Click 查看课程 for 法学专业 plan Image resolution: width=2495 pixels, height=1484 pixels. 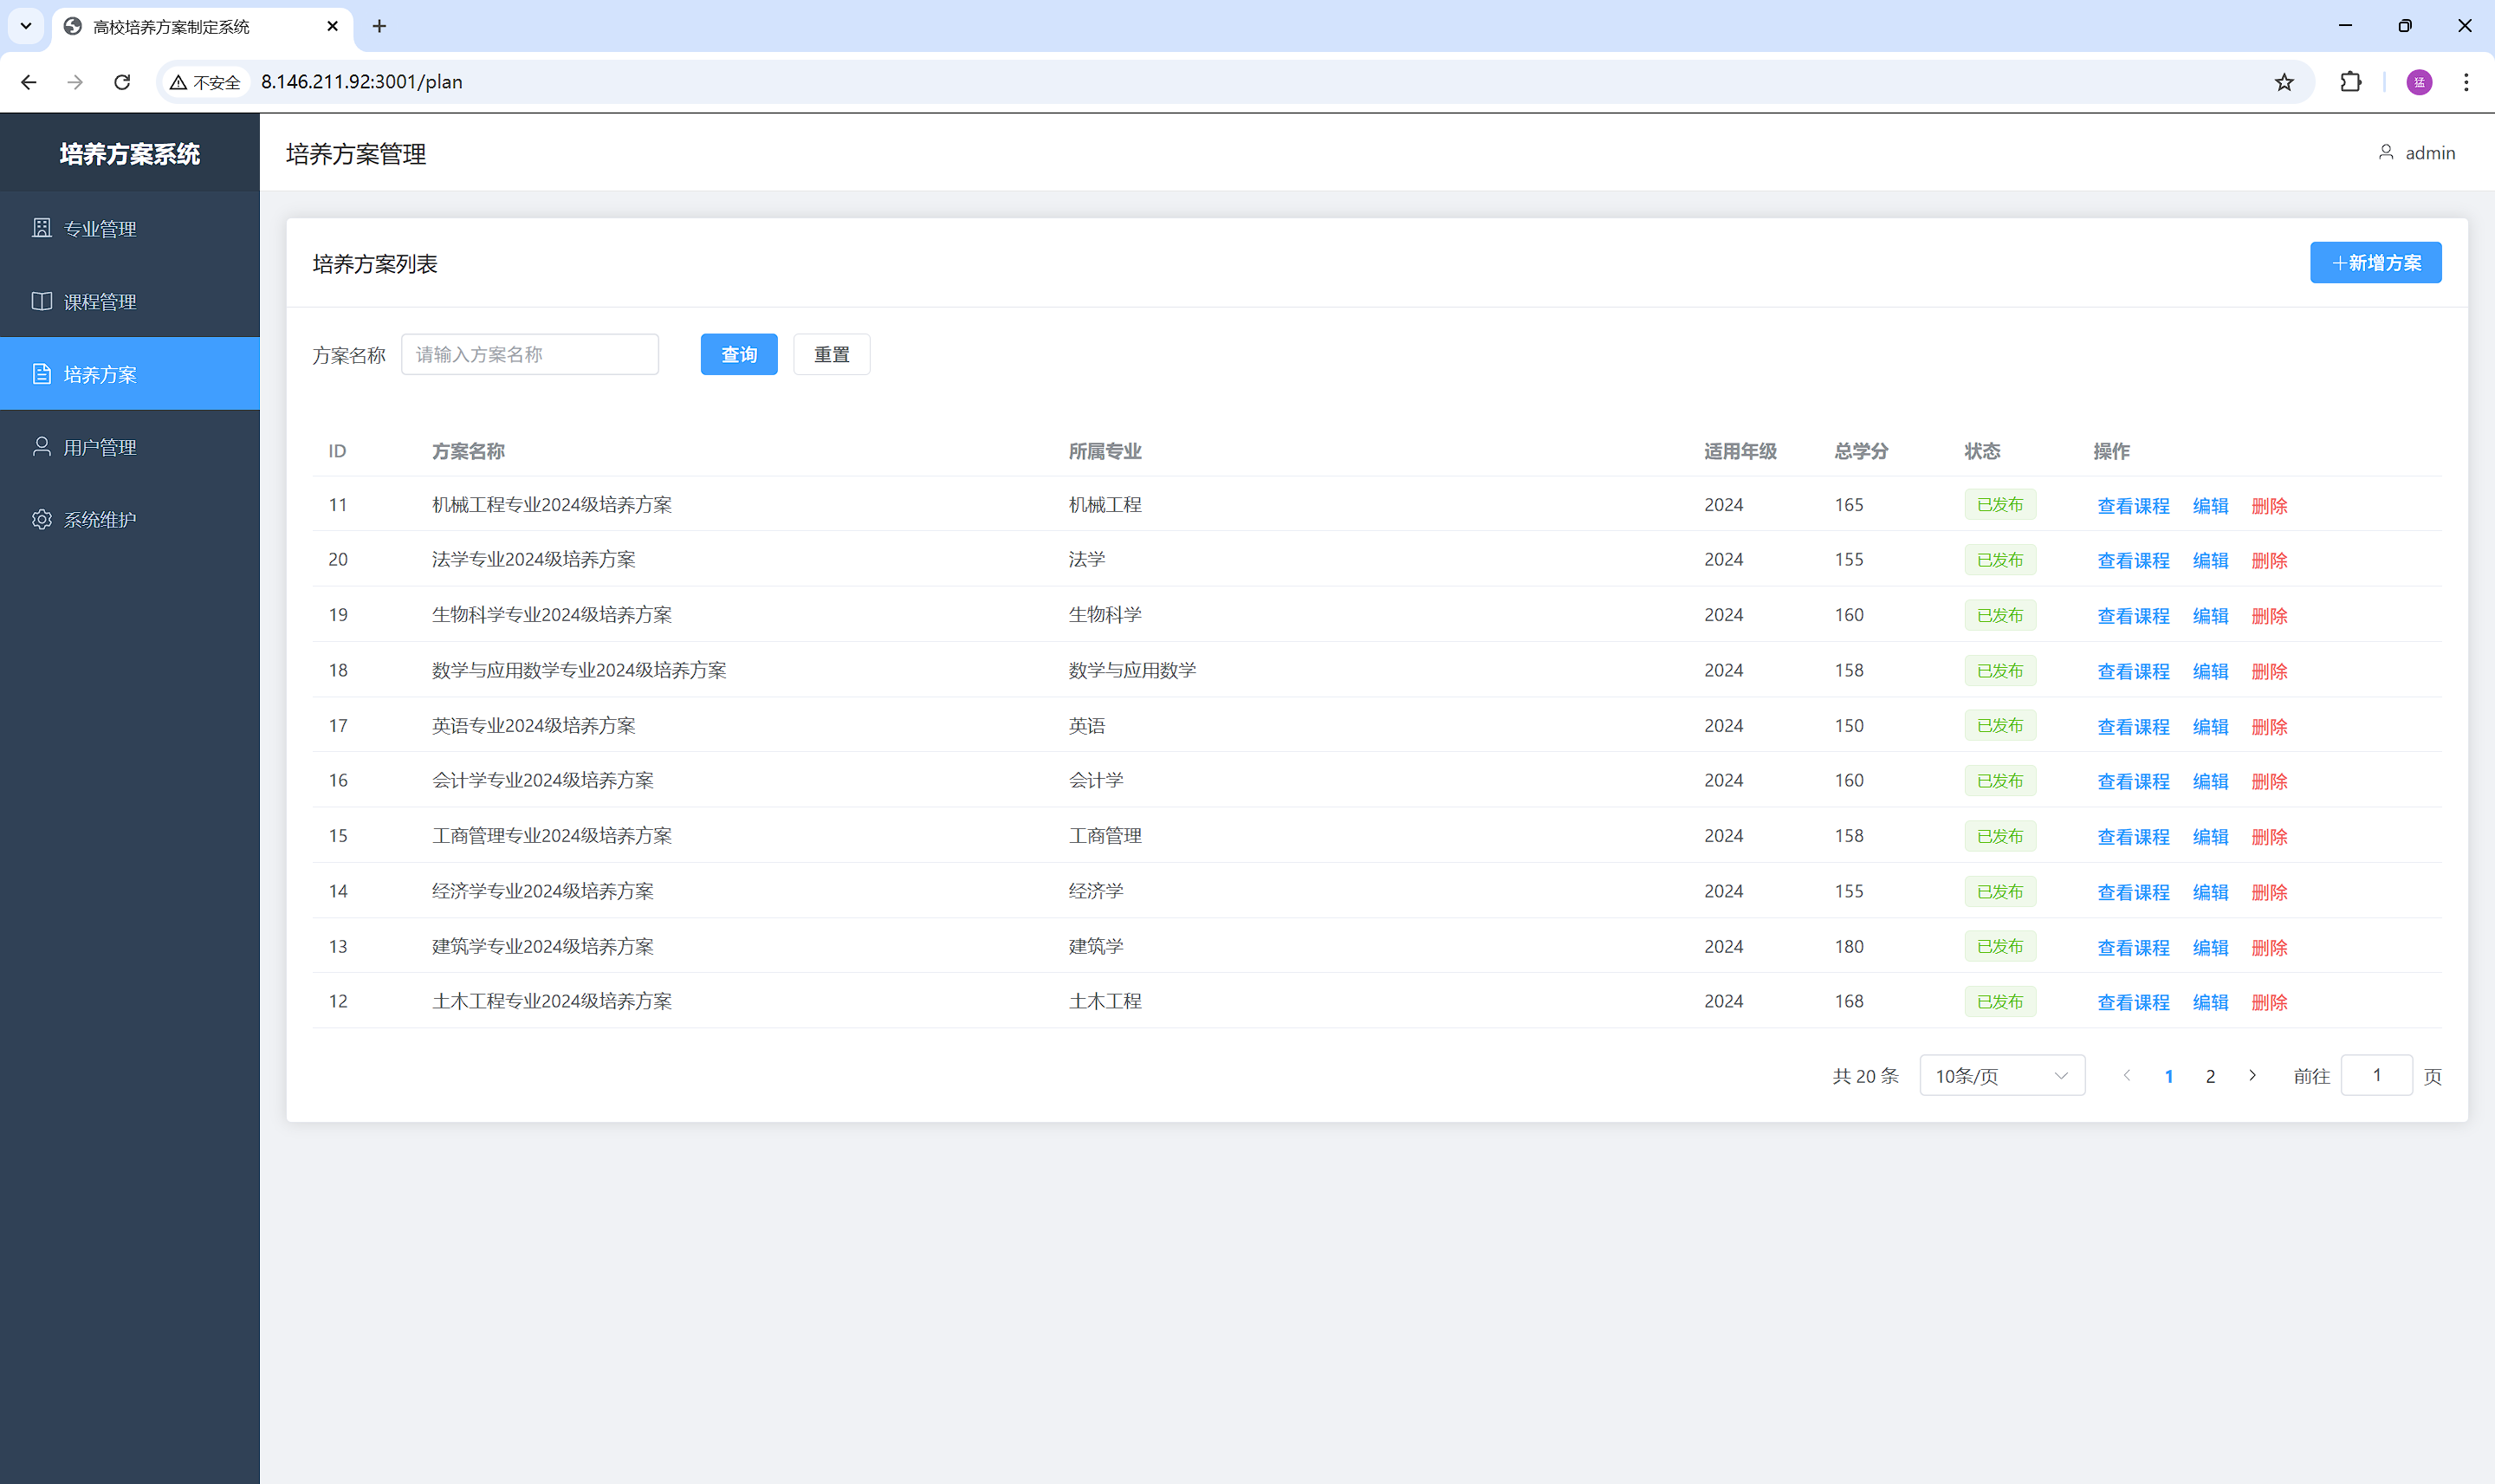click(x=2132, y=560)
